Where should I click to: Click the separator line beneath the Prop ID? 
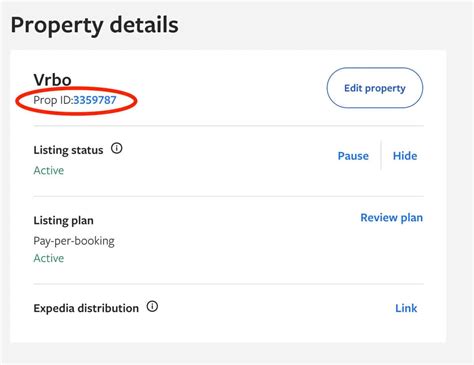(x=229, y=126)
